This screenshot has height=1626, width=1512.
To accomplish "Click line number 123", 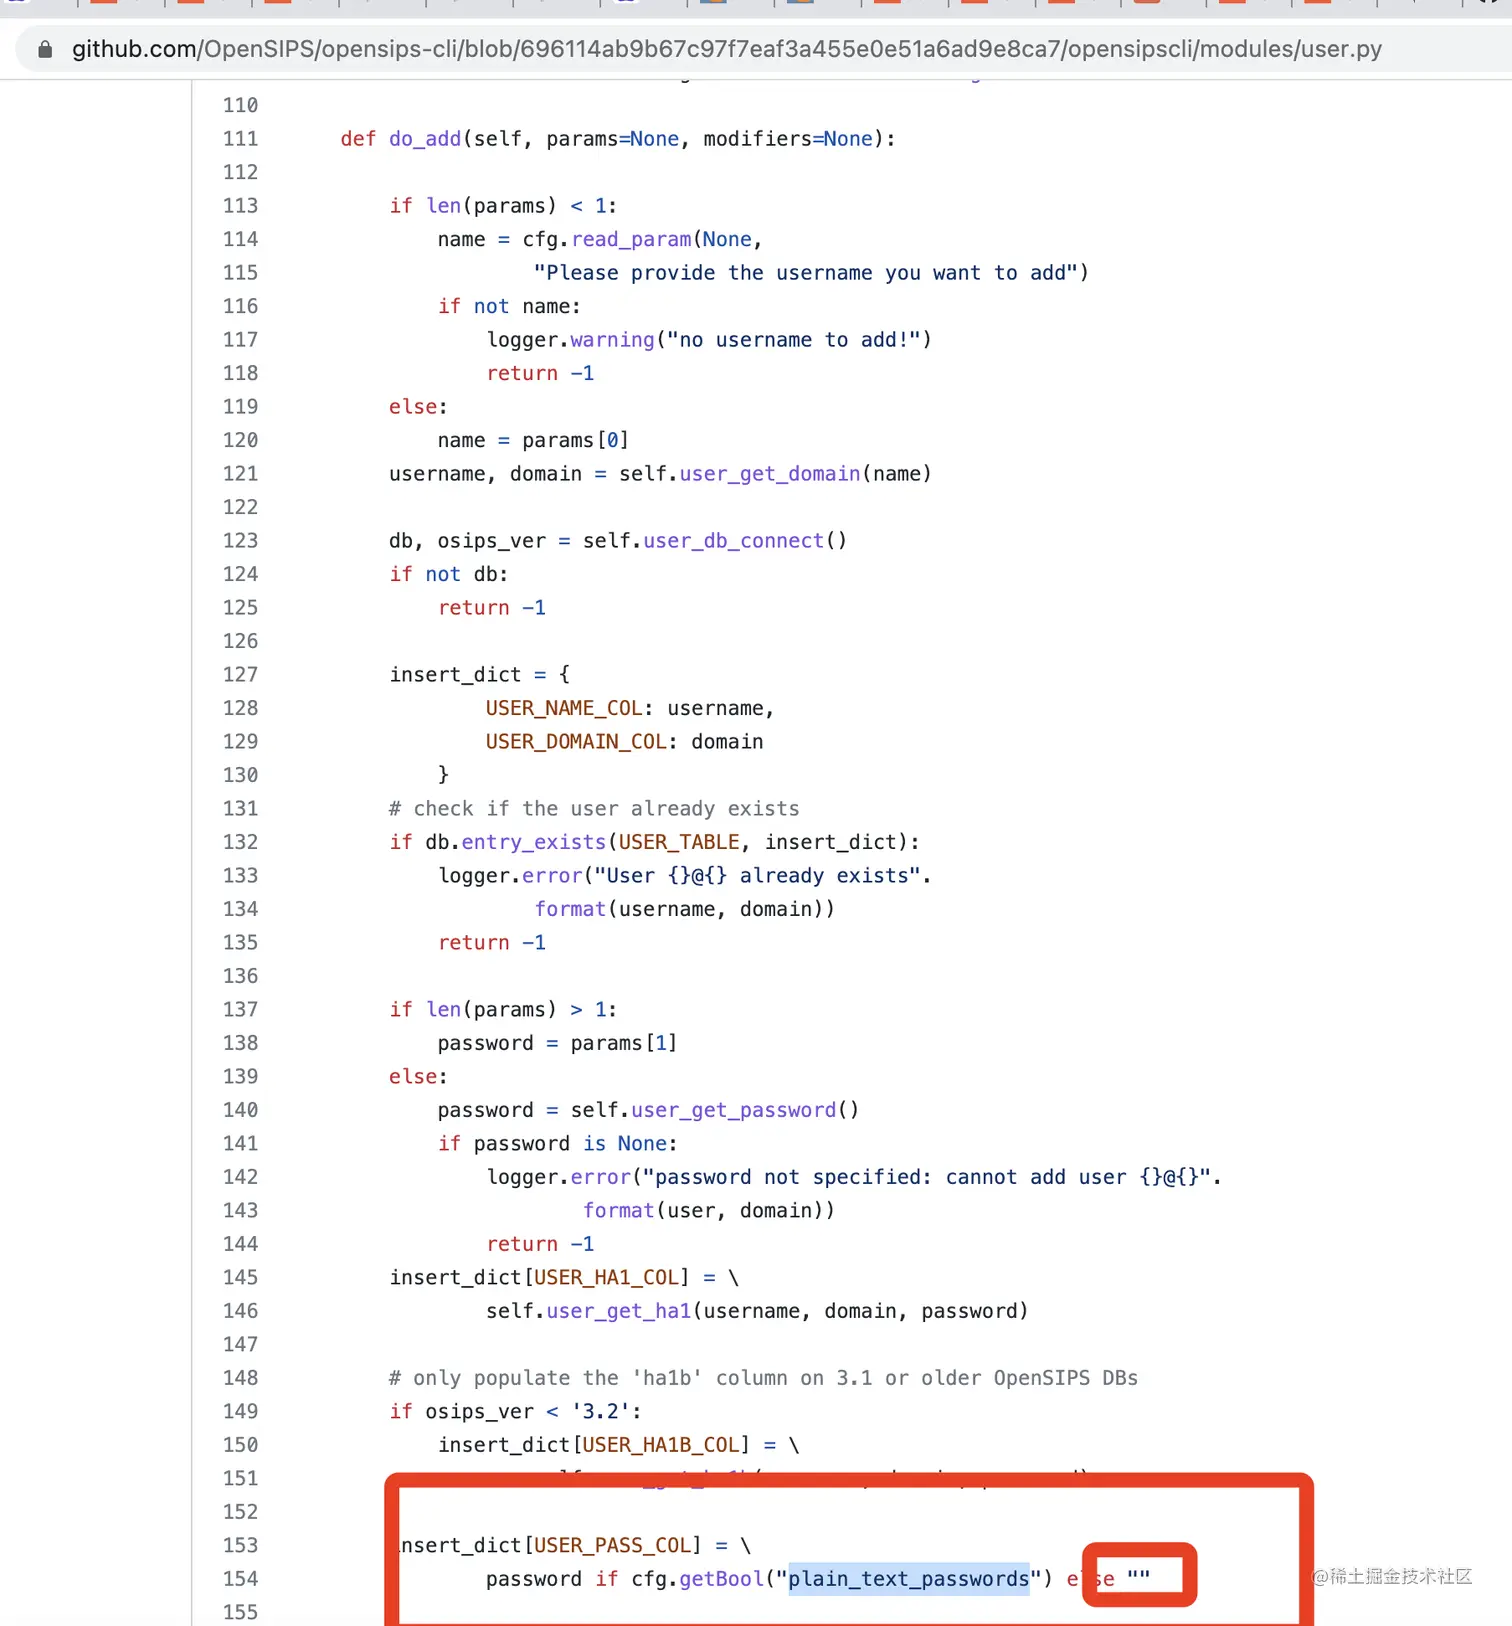I will click(240, 541).
